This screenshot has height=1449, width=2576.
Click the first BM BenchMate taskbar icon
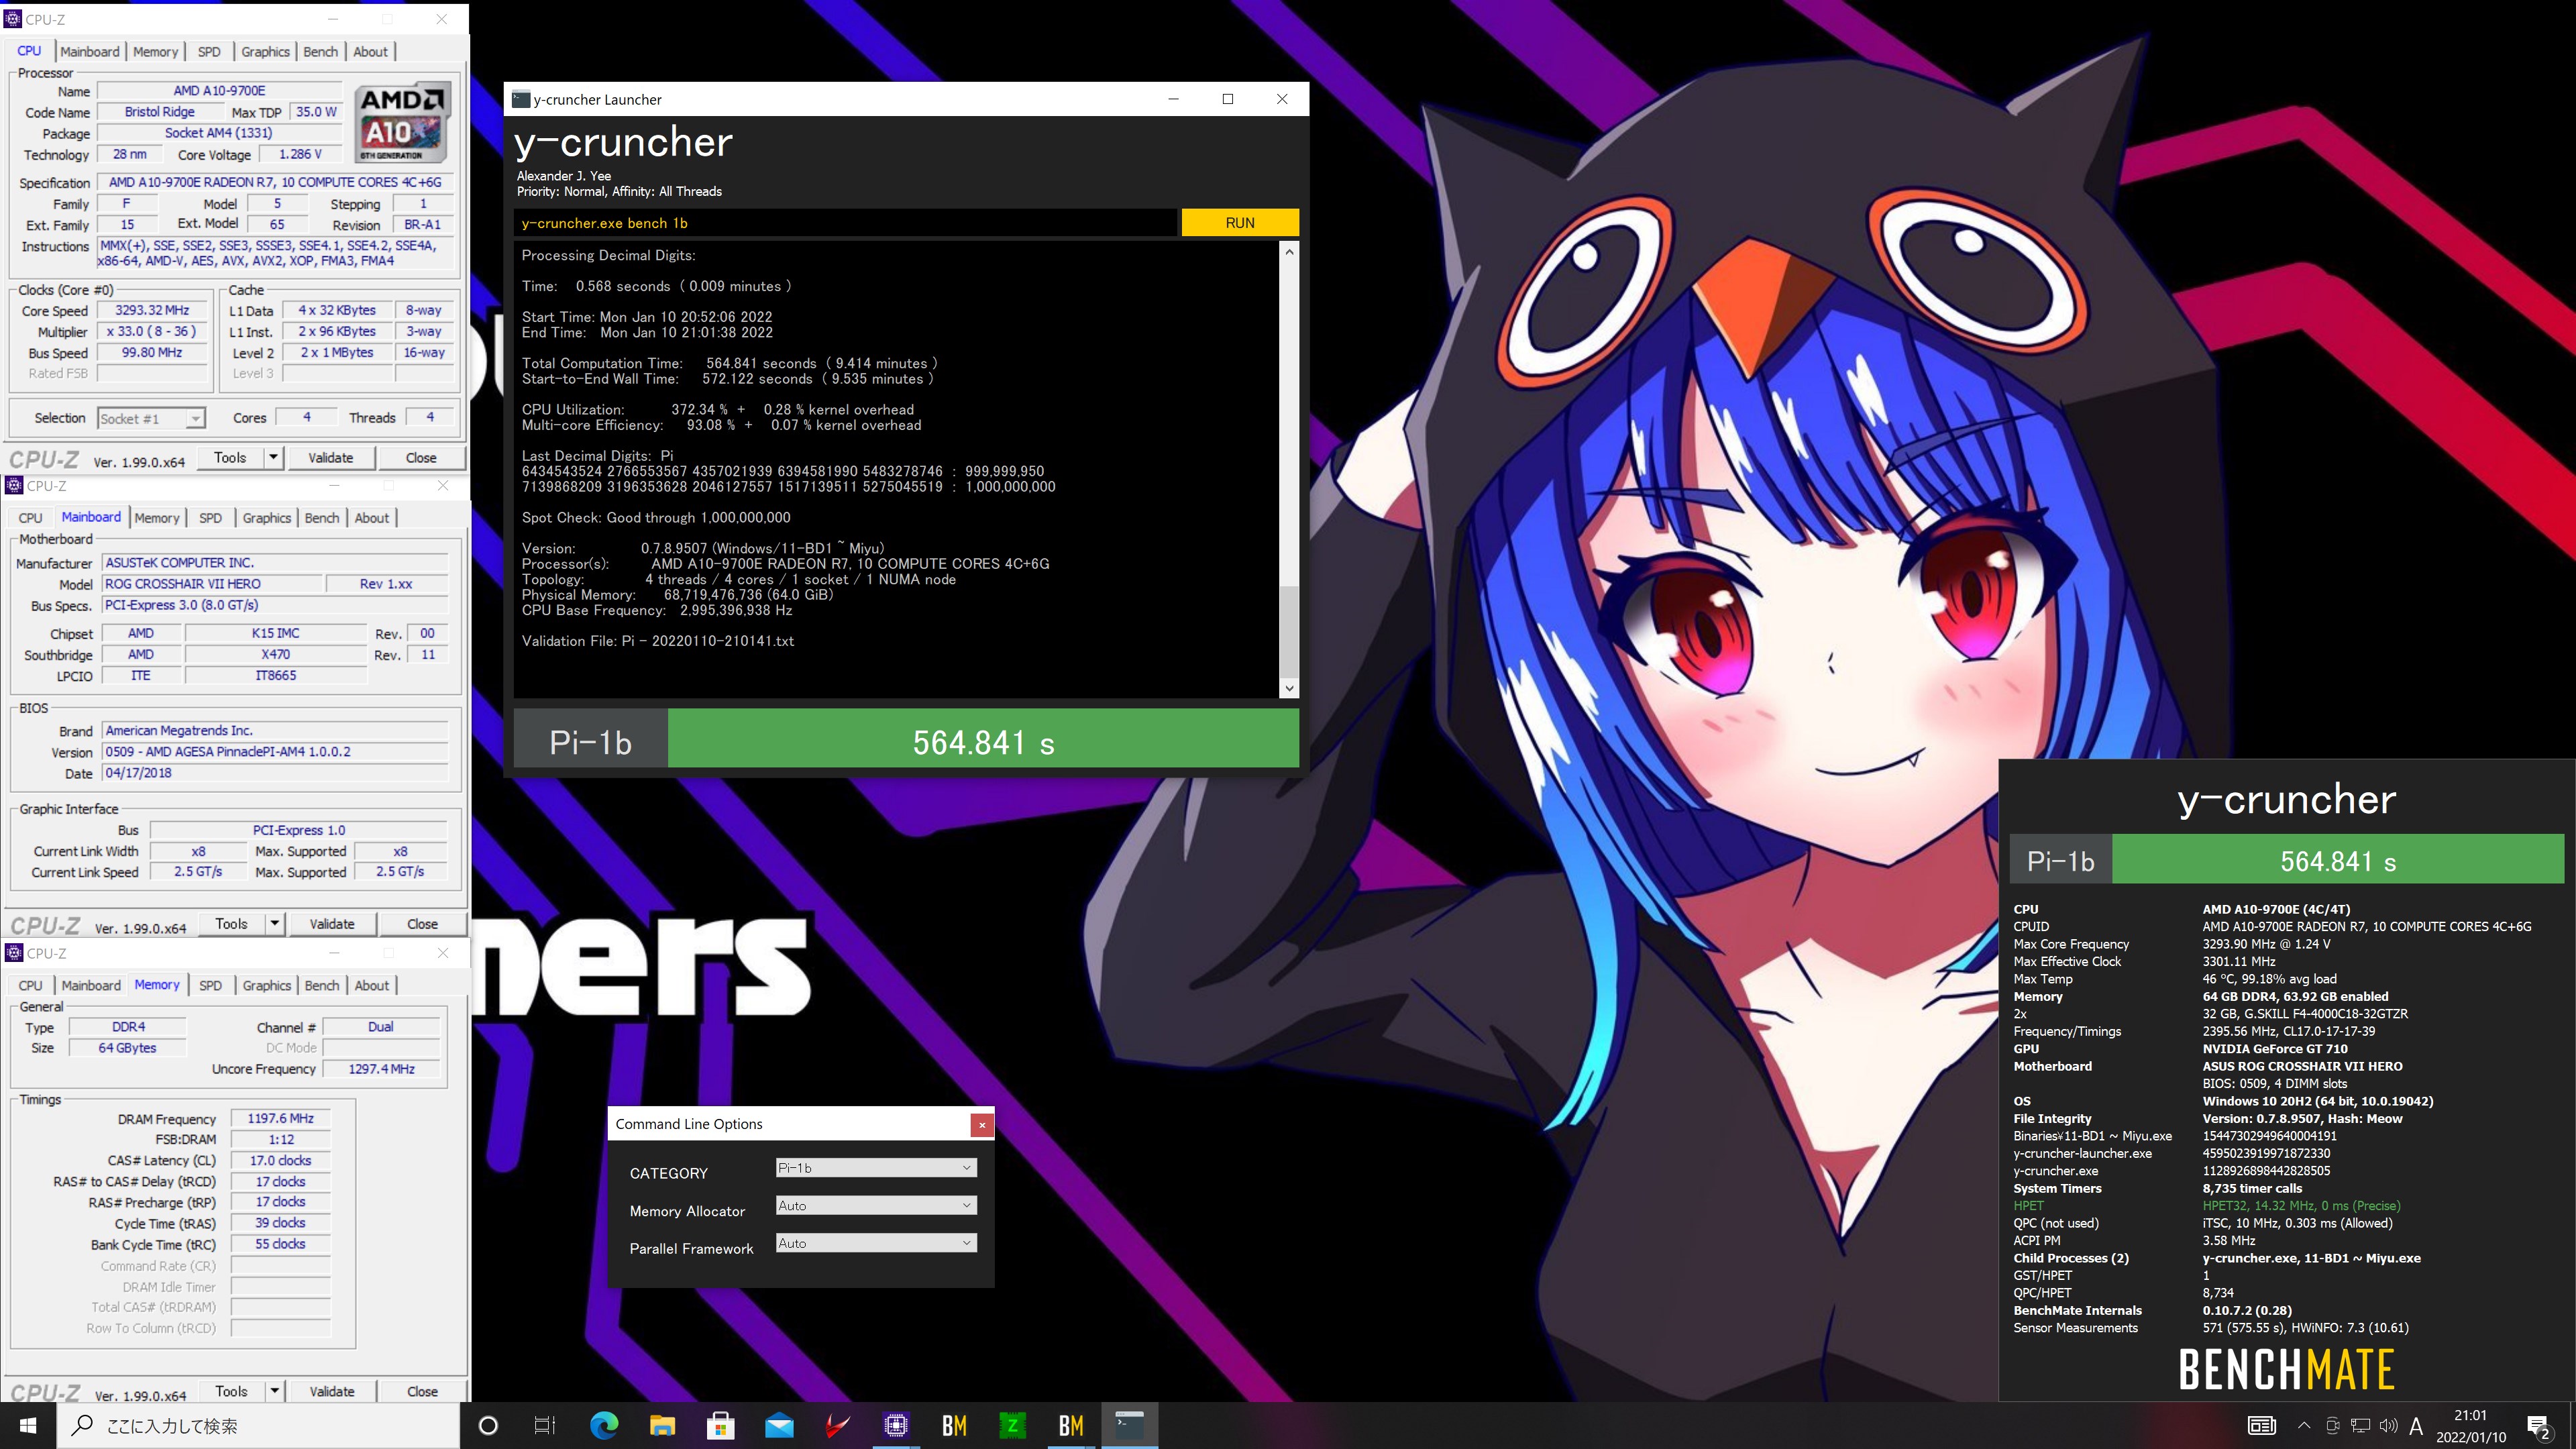954,1425
